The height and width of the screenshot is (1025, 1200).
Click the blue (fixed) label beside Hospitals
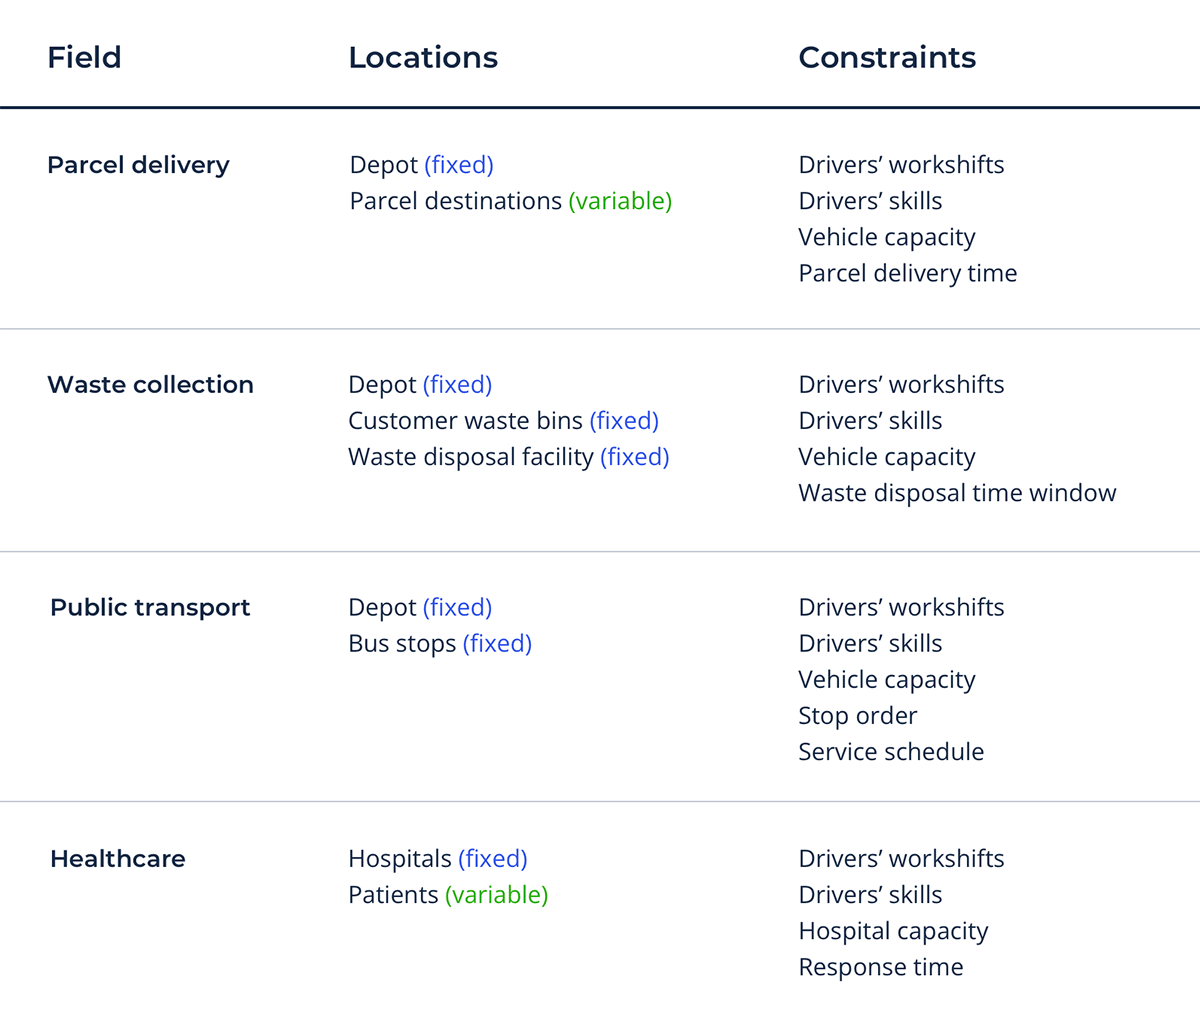[492, 859]
